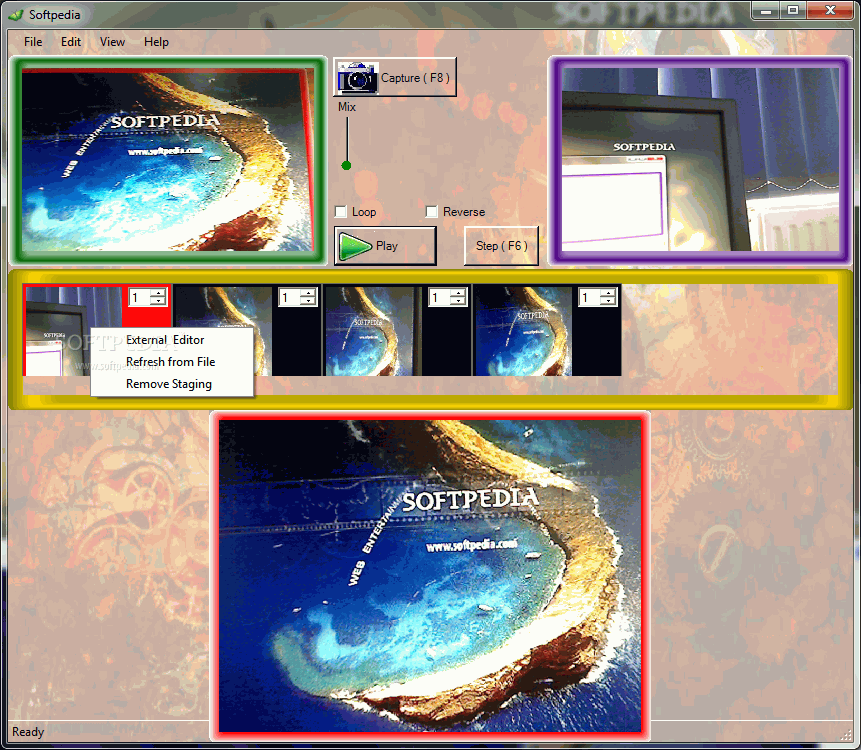This screenshot has height=750, width=861.
Task: Click the green-bordered preview image
Action: (x=168, y=160)
